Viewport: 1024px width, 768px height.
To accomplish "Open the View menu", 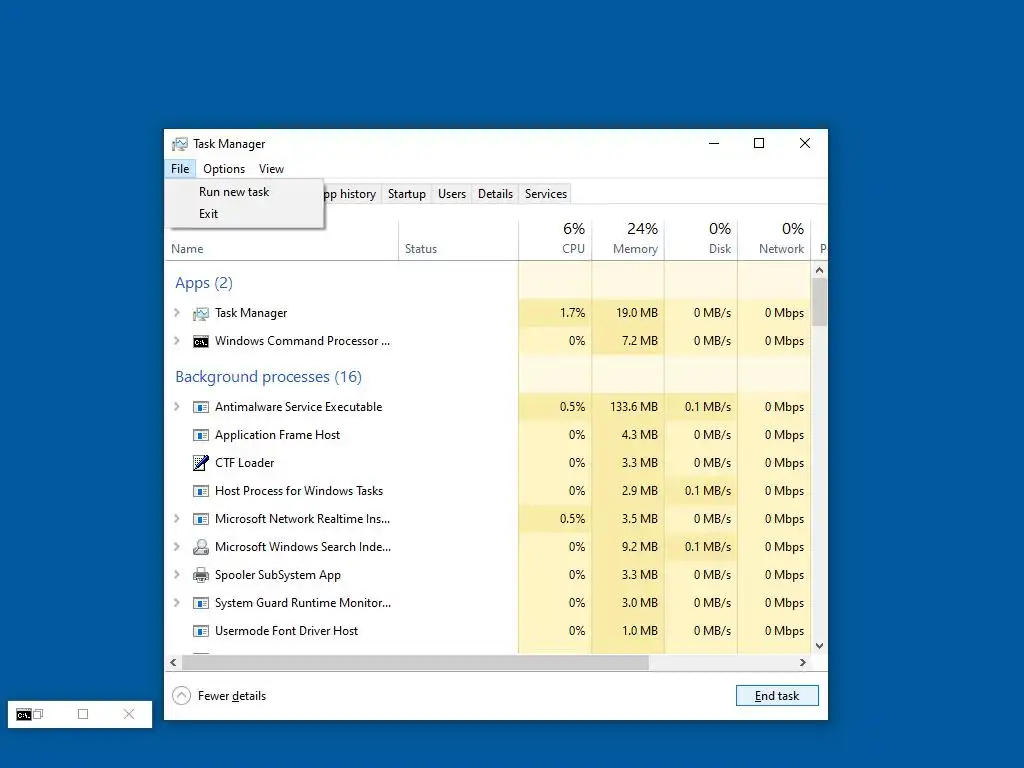I will click(x=271, y=168).
